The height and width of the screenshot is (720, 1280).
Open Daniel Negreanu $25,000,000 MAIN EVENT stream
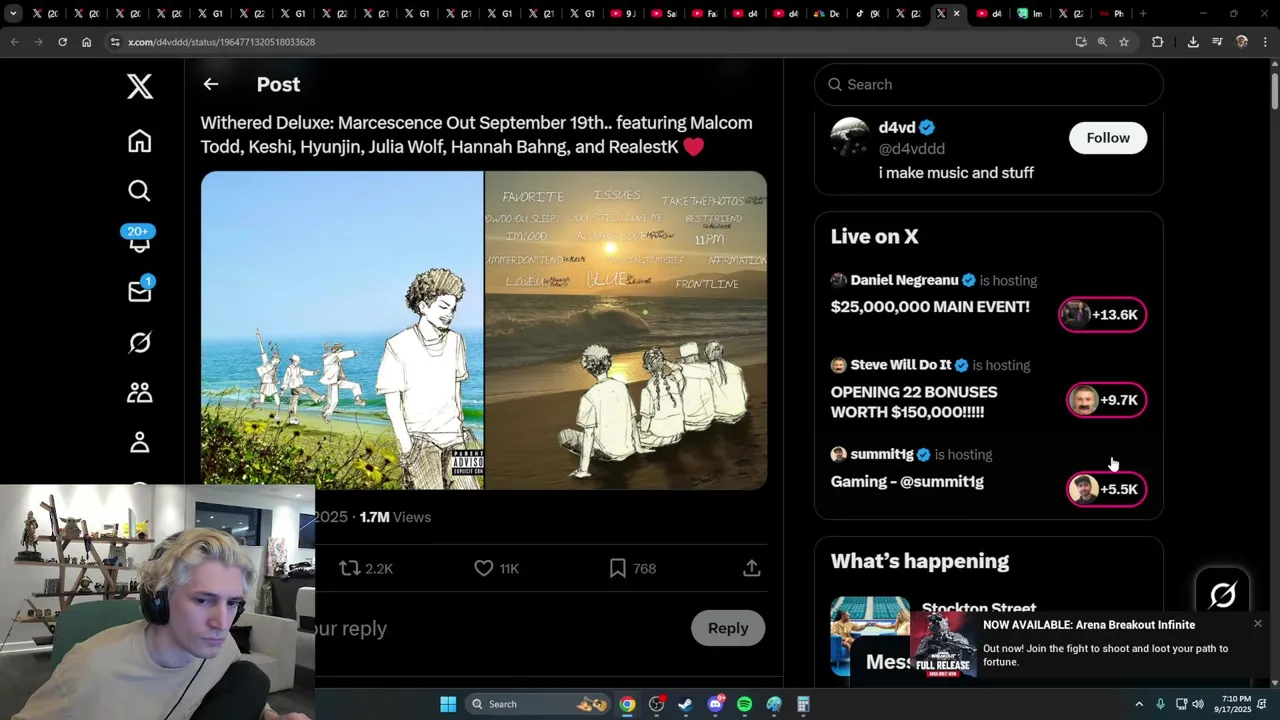click(930, 307)
